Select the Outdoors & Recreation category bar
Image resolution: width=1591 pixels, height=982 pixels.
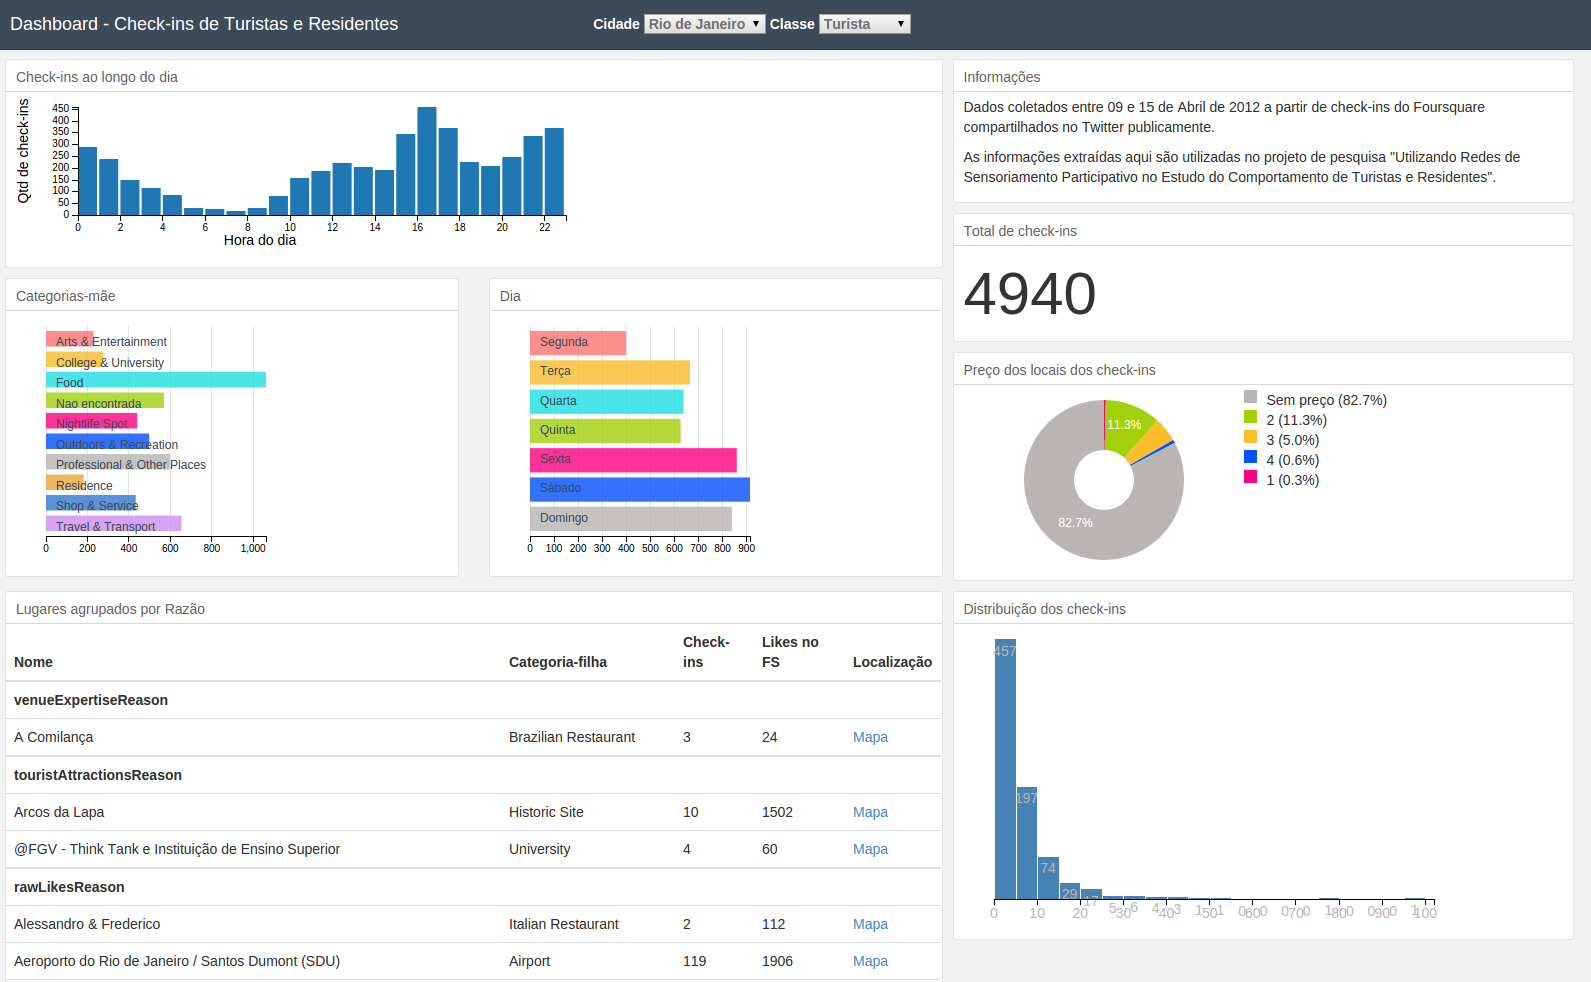97,442
